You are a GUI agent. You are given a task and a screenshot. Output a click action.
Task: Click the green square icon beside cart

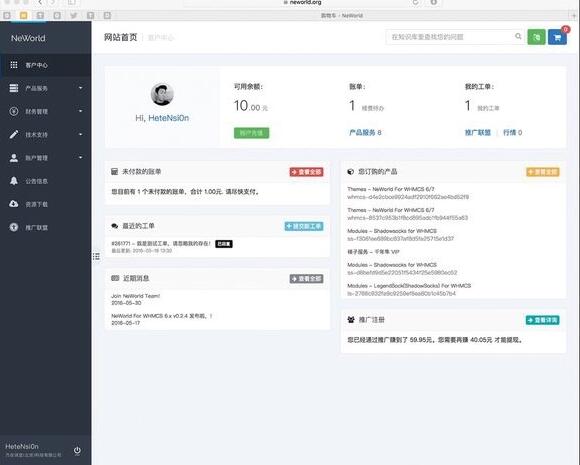click(x=536, y=37)
